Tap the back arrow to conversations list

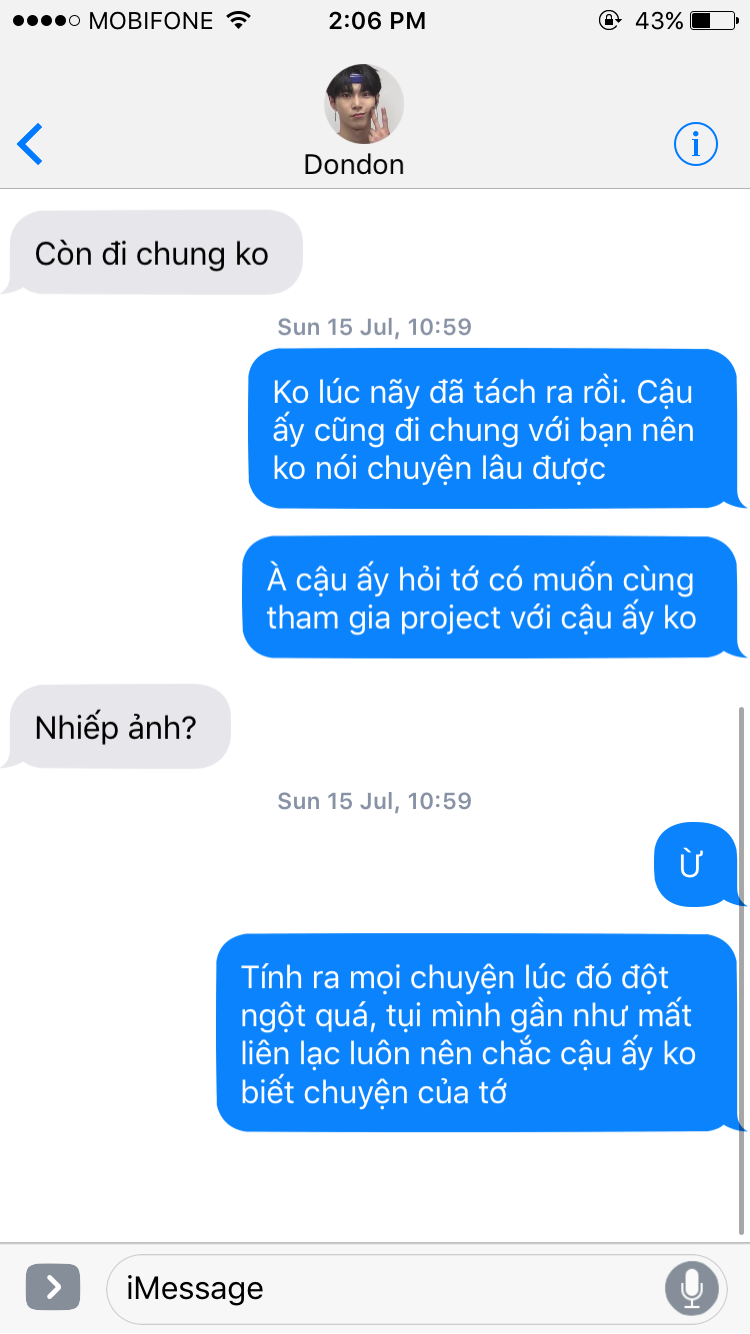point(31,145)
